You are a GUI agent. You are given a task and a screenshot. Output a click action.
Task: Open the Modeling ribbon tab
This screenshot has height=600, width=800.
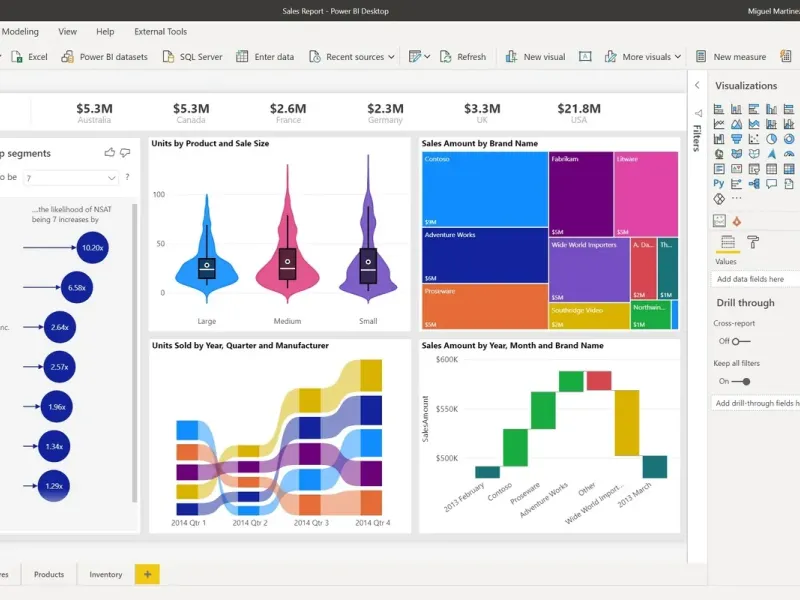click(x=20, y=32)
